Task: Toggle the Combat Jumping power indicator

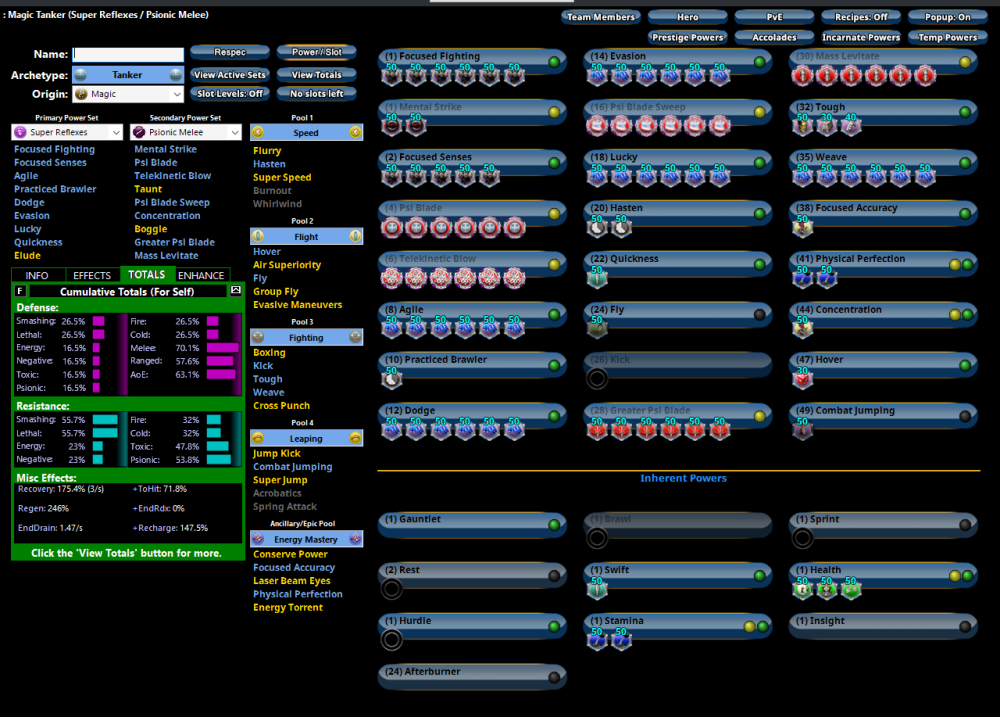Action: (x=966, y=415)
